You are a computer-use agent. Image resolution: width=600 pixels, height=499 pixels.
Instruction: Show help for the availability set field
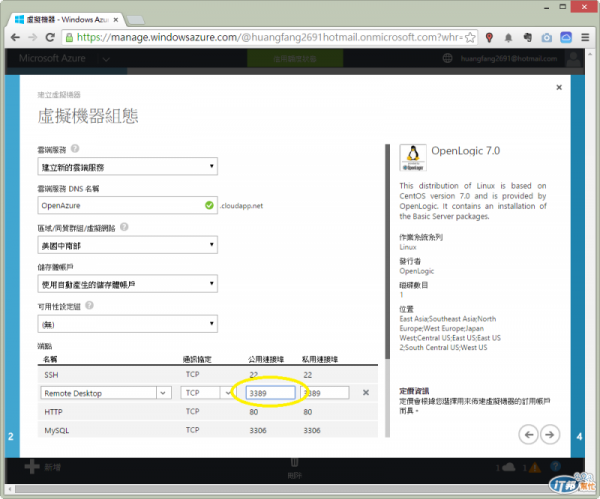coord(89,305)
